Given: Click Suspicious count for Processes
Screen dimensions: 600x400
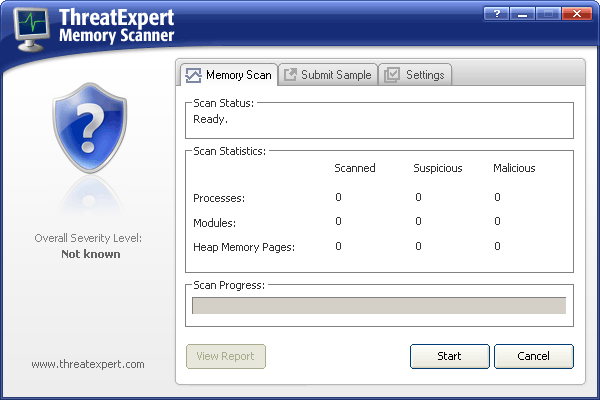Looking at the screenshot, I should tap(418, 197).
